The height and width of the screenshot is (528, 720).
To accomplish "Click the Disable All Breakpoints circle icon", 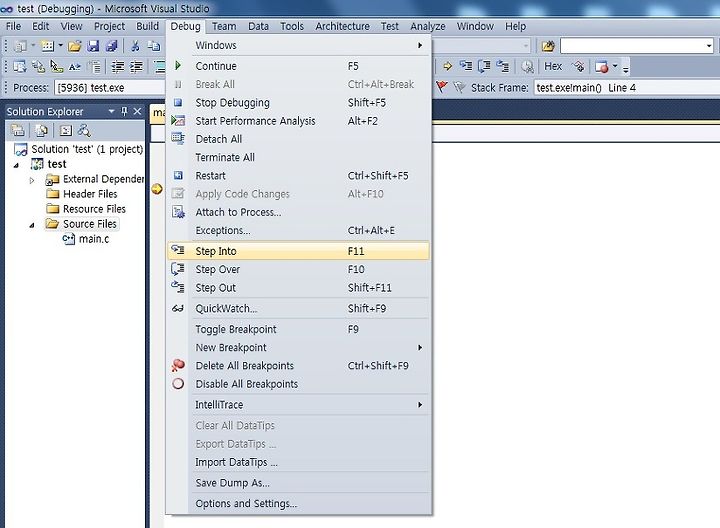I will coord(178,384).
